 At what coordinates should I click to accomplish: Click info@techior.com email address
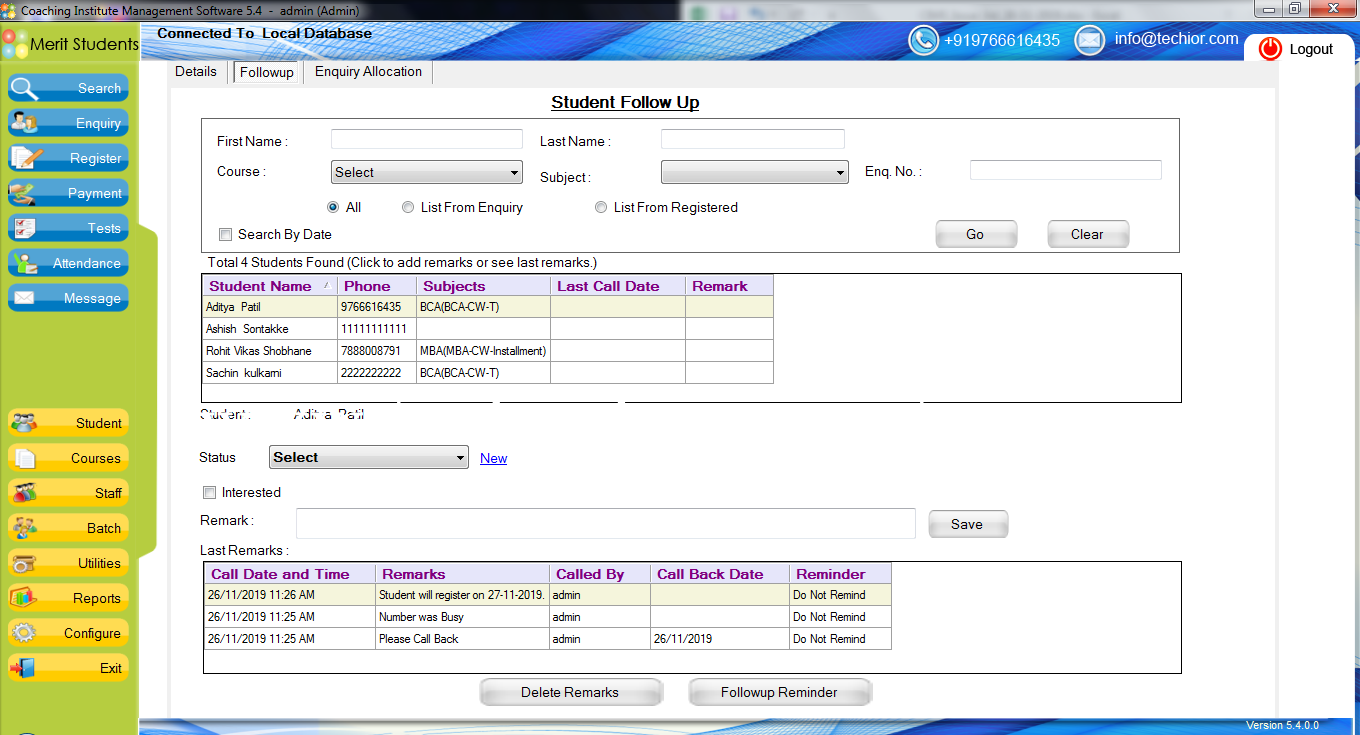point(1177,39)
